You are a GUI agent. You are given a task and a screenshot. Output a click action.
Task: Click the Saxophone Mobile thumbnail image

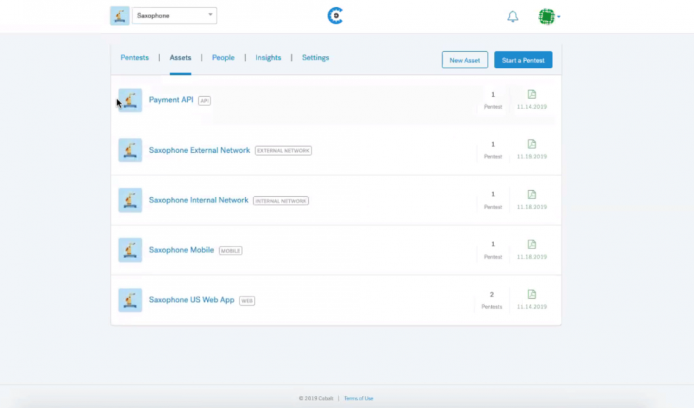130,250
